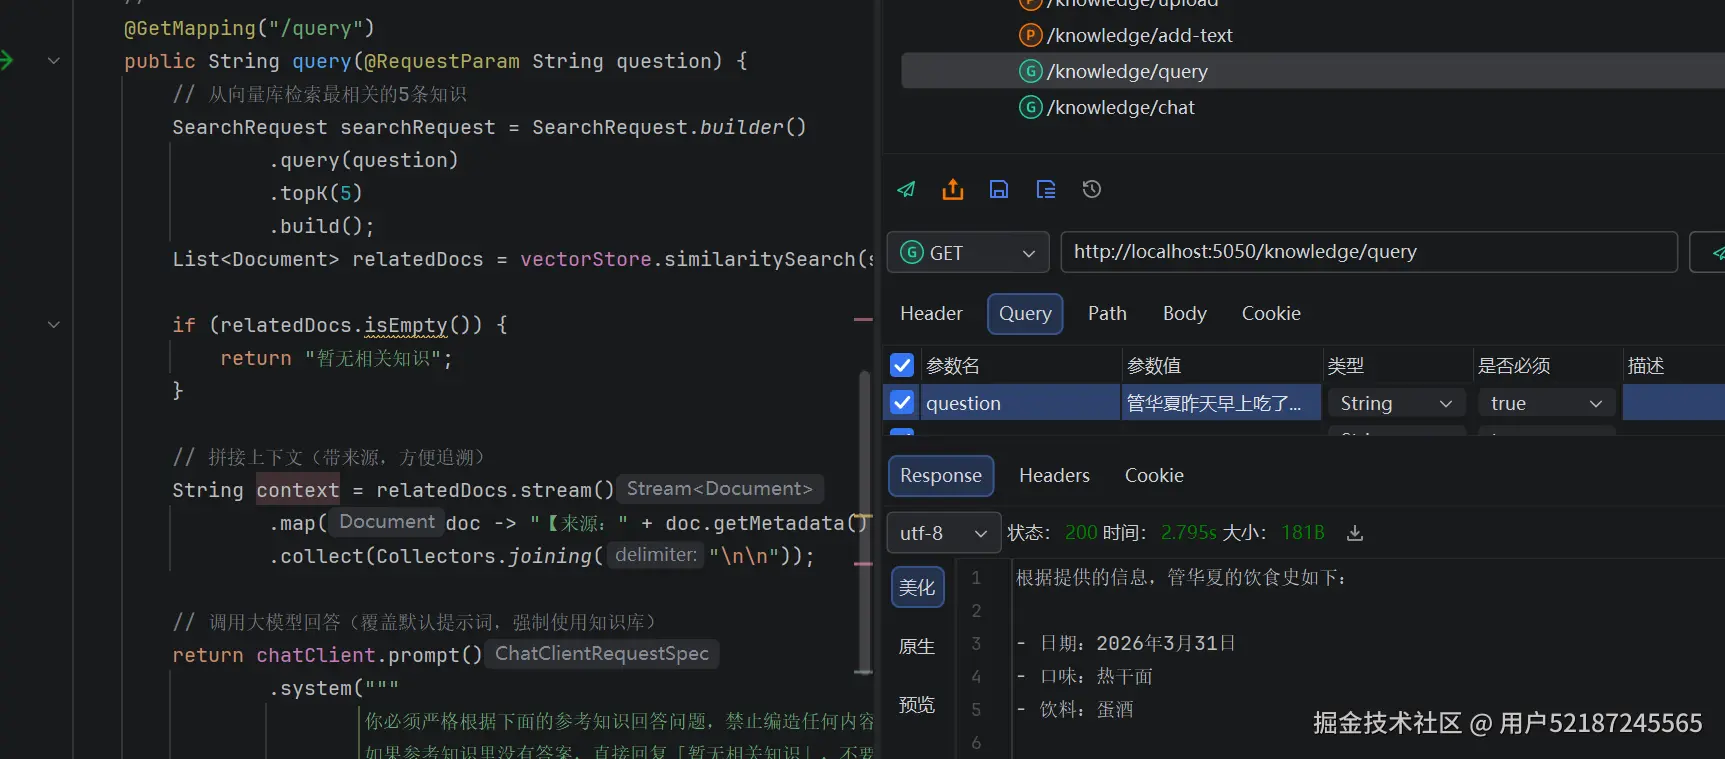Image resolution: width=1725 pixels, height=759 pixels.
Task: Click the download response icon
Action: pyautogui.click(x=1355, y=533)
